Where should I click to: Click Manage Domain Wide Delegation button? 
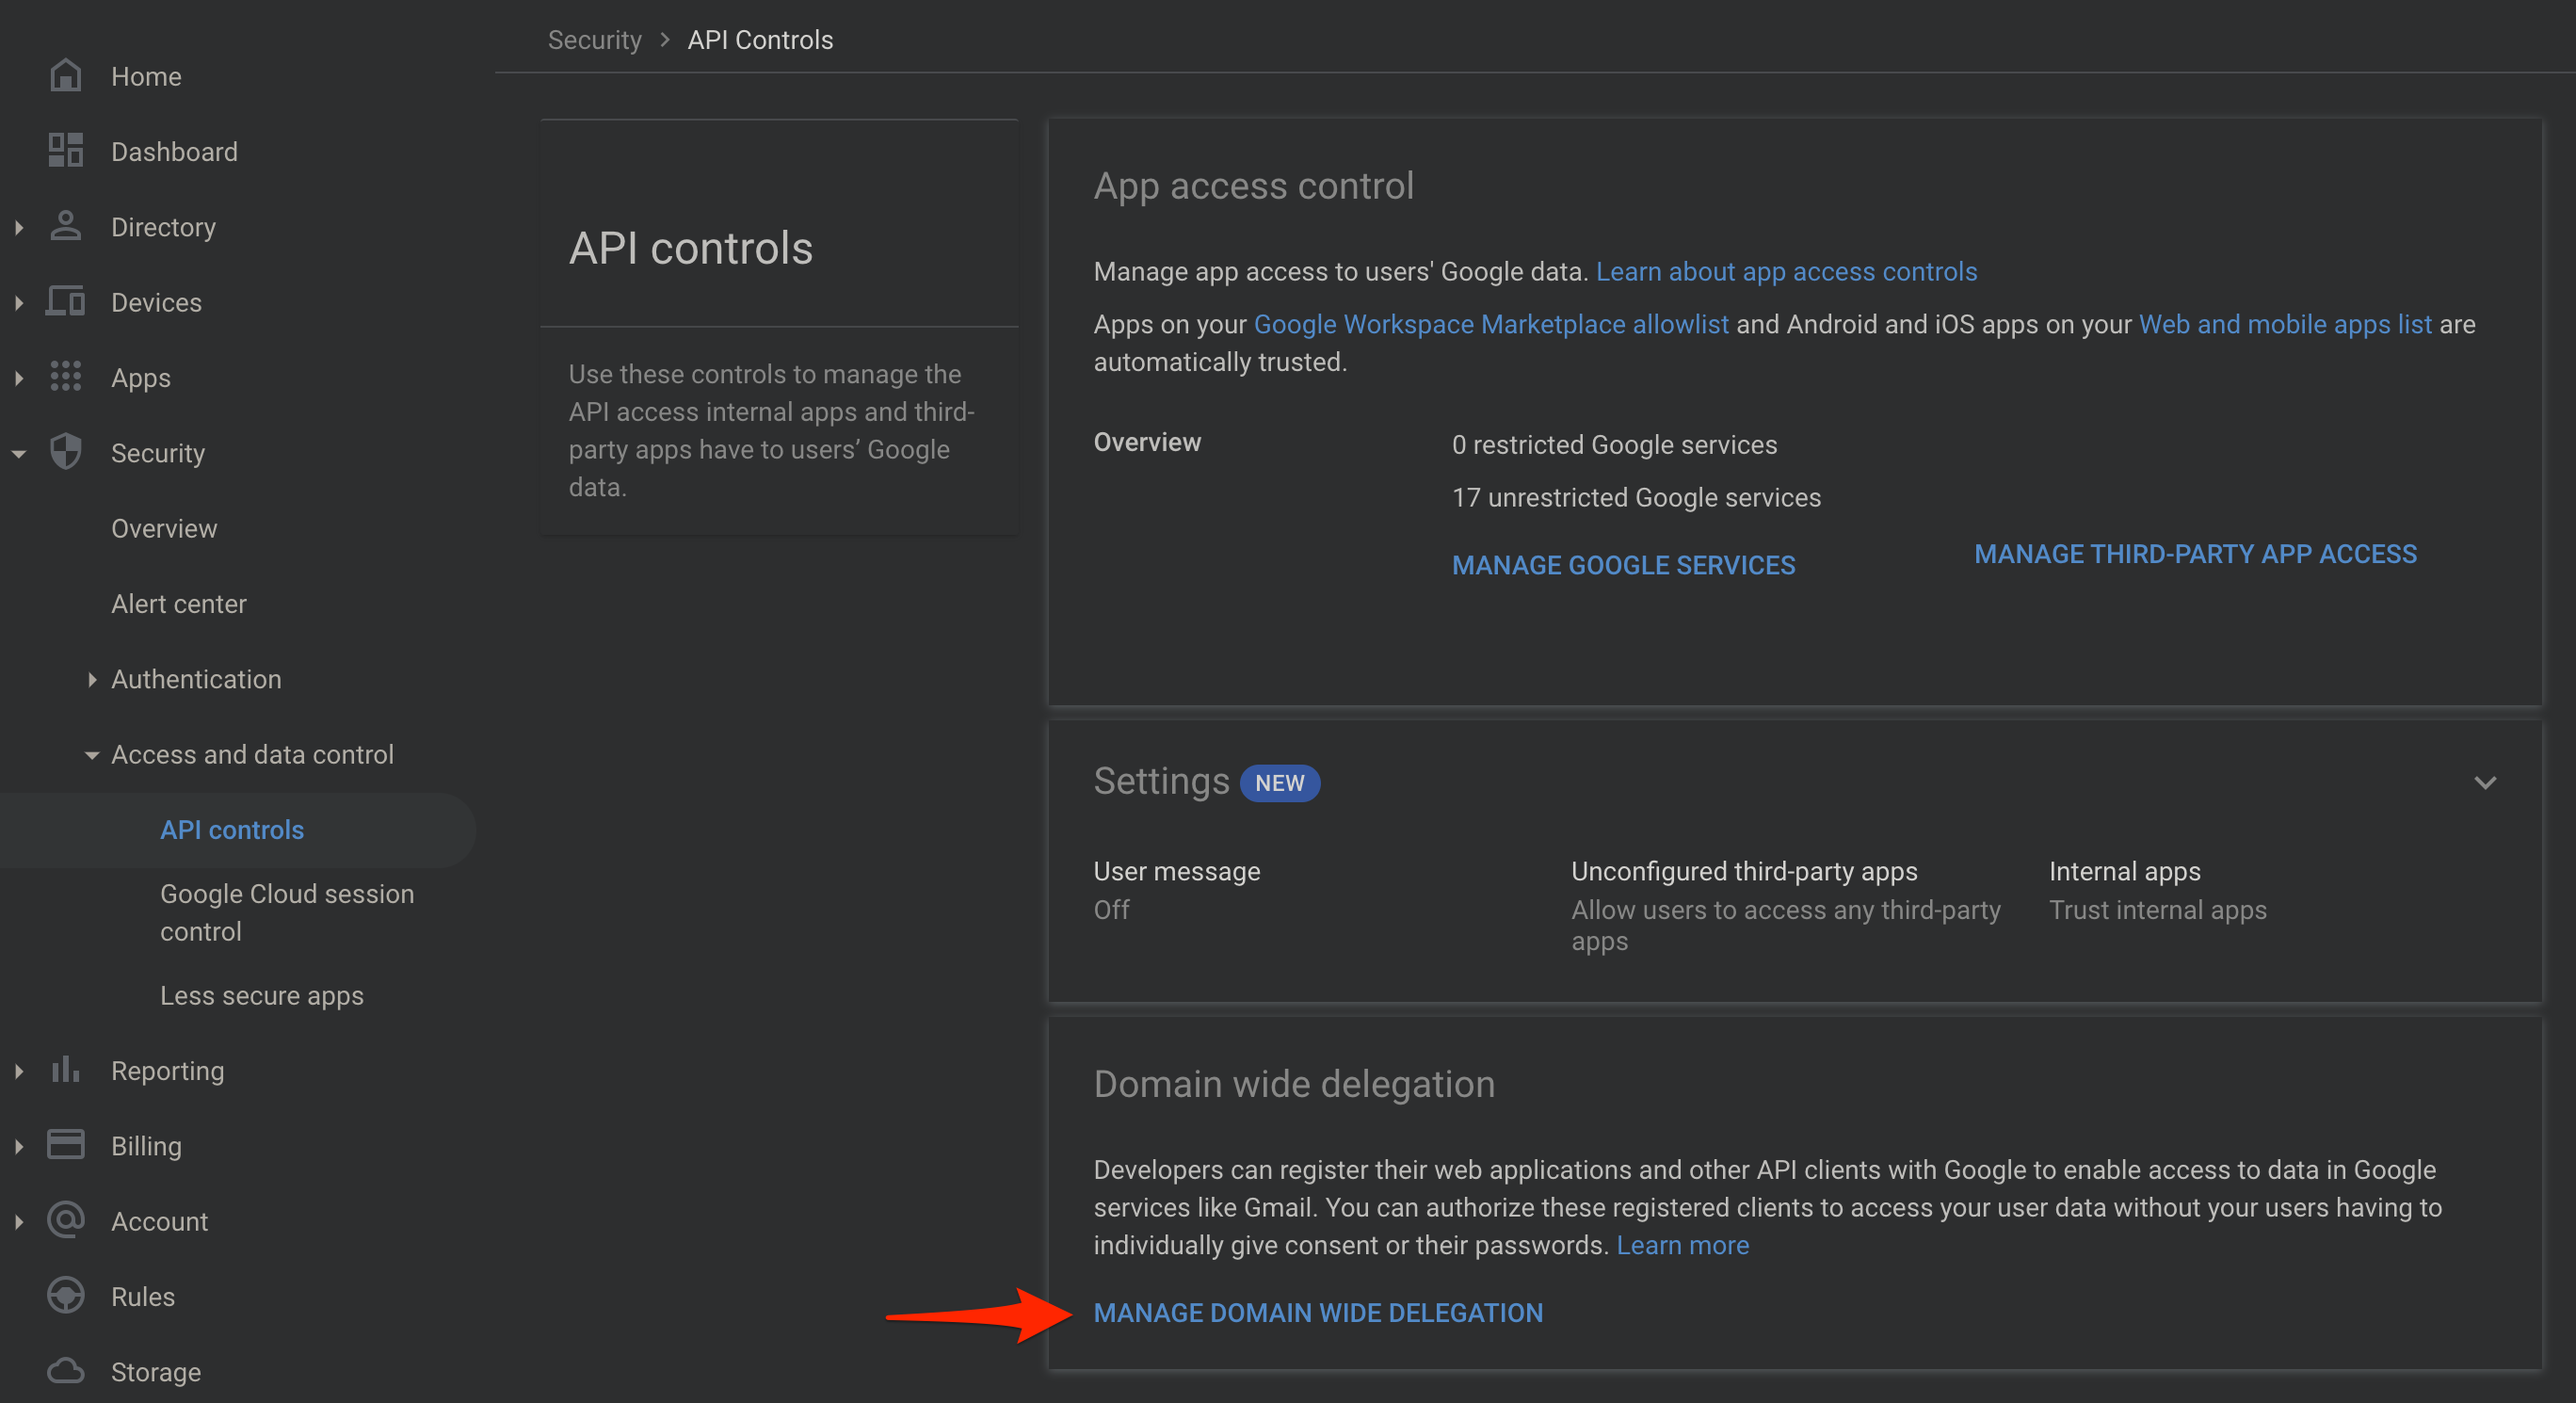1318,1313
